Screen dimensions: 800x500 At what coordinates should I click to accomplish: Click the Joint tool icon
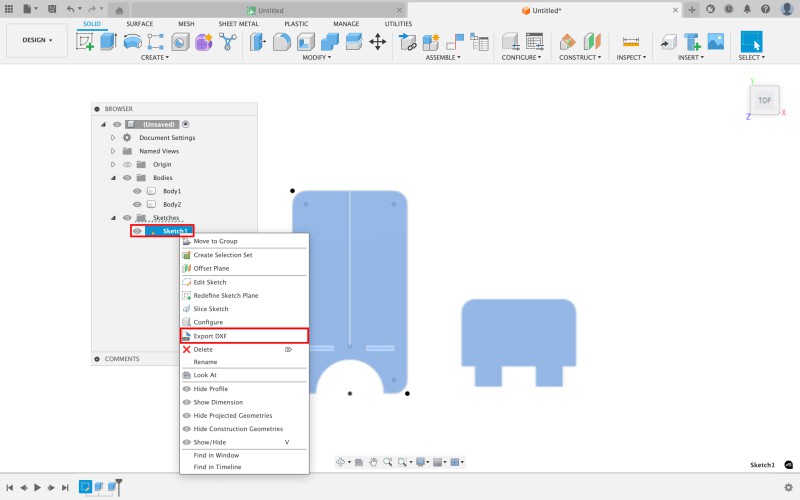click(x=455, y=41)
